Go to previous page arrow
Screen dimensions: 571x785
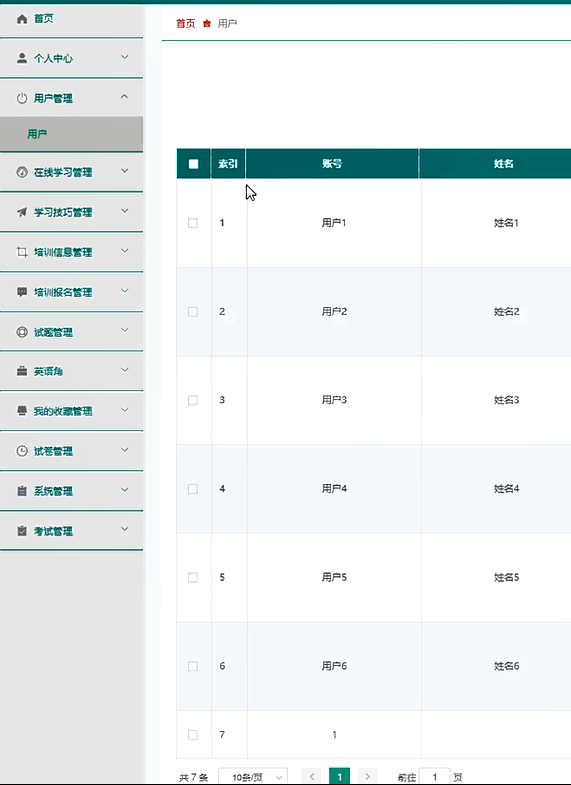[312, 776]
